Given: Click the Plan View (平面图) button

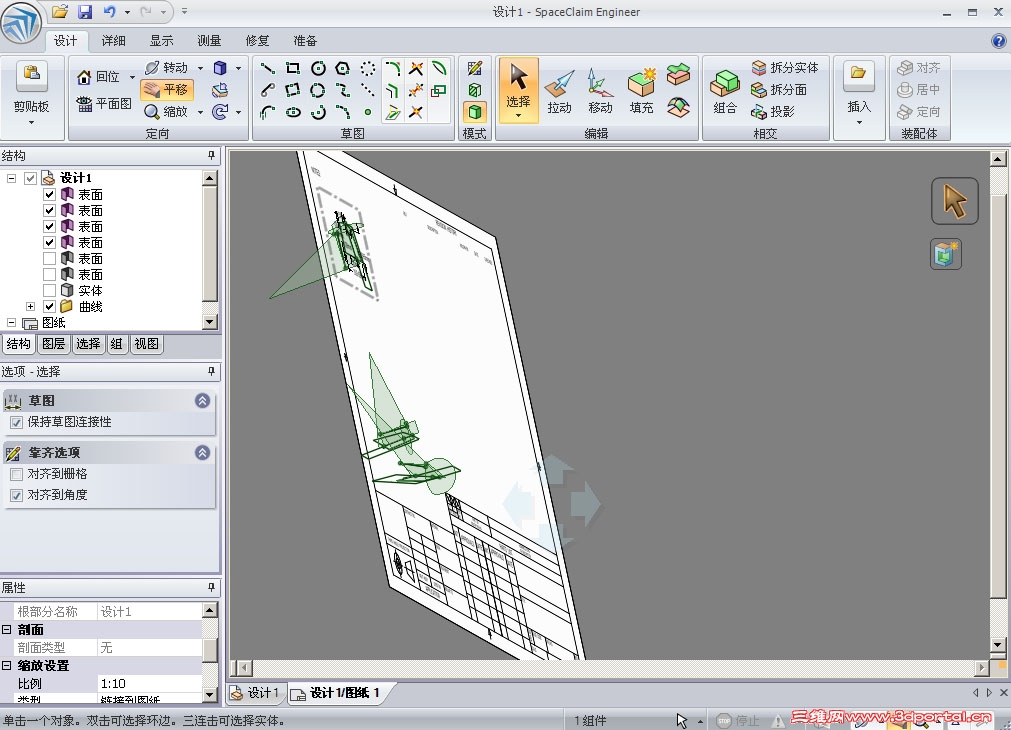Looking at the screenshot, I should (104, 104).
